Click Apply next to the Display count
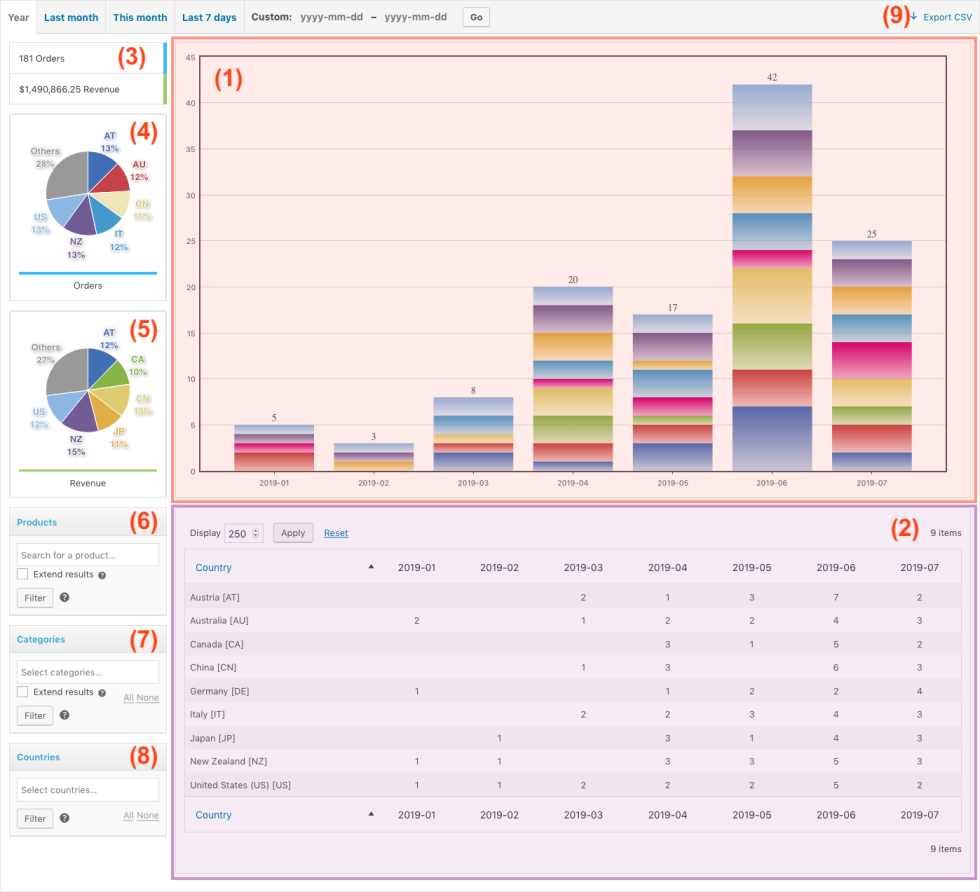This screenshot has height=892, width=980. pos(293,532)
